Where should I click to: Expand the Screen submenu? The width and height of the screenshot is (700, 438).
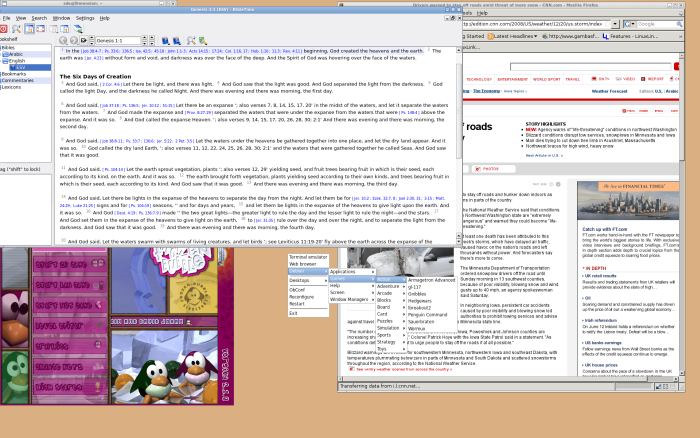click(352, 292)
